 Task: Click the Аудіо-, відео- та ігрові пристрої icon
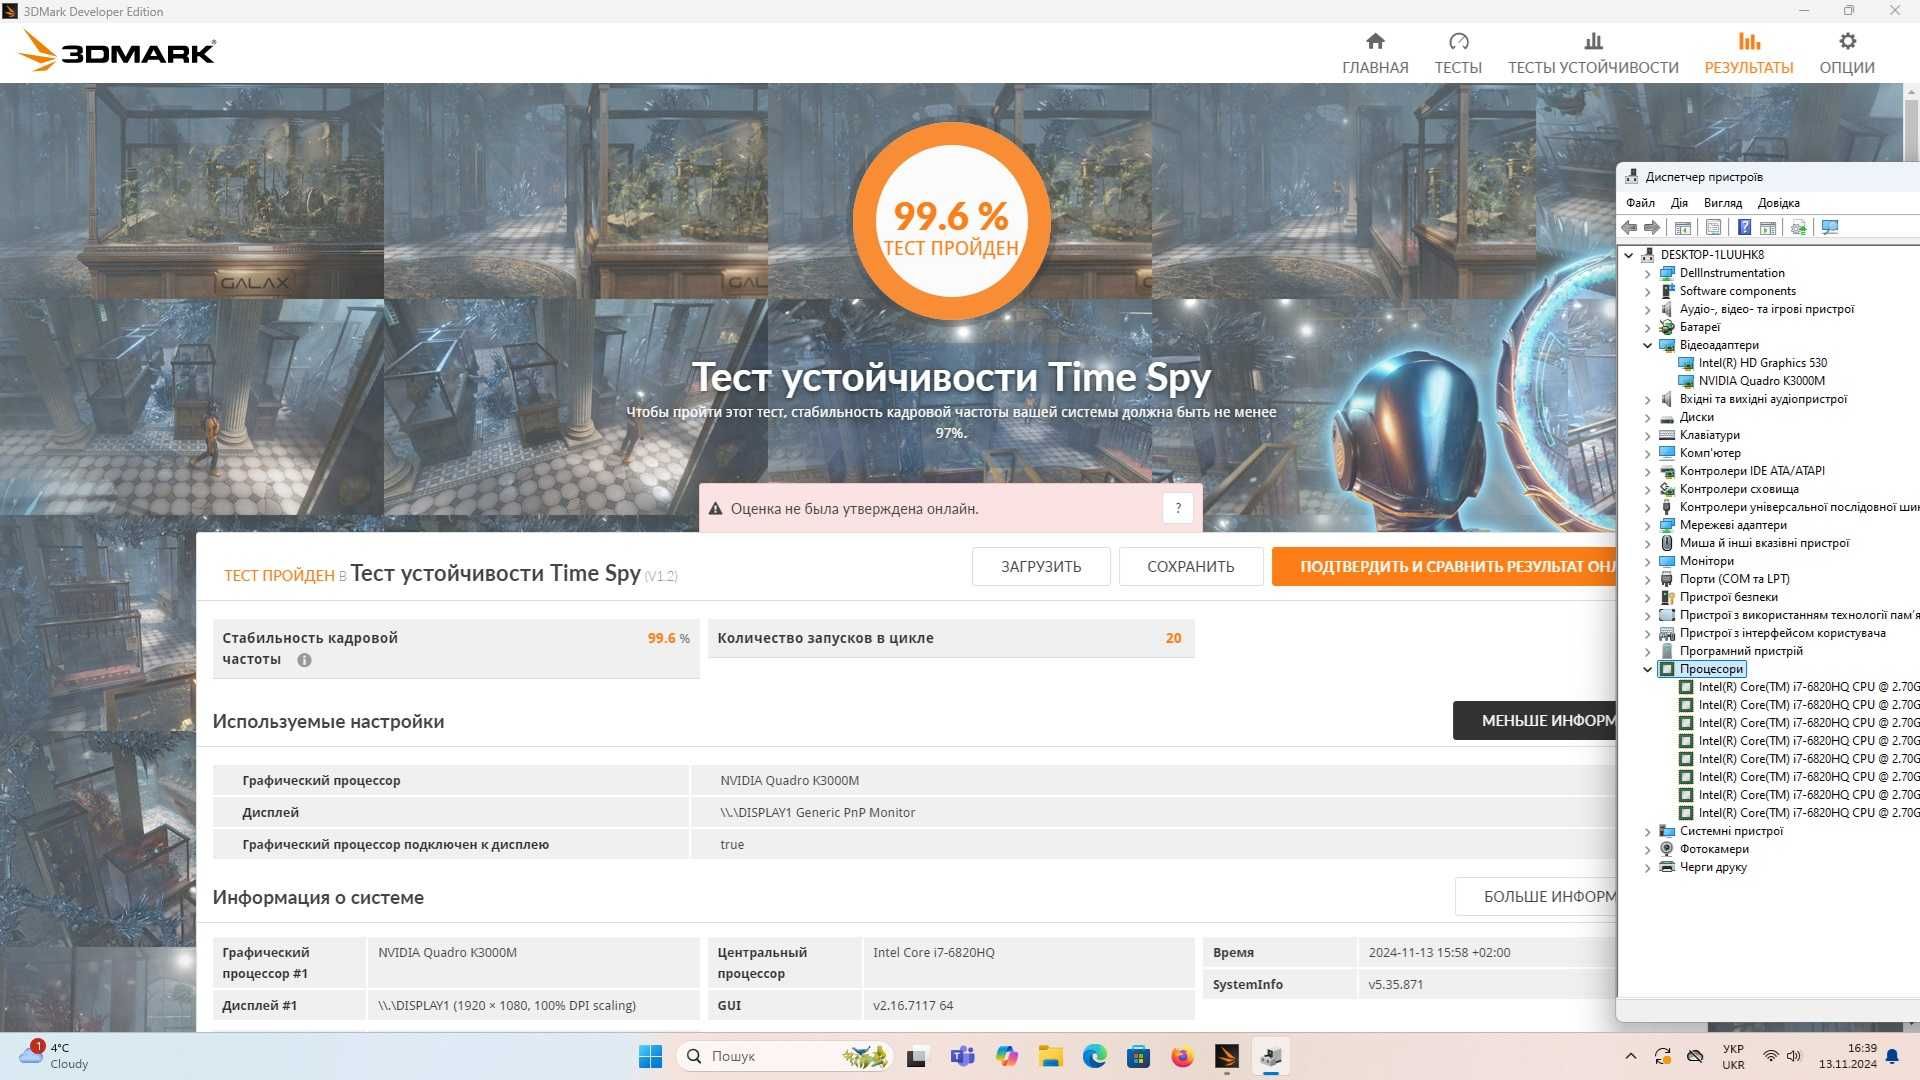[x=1667, y=309]
